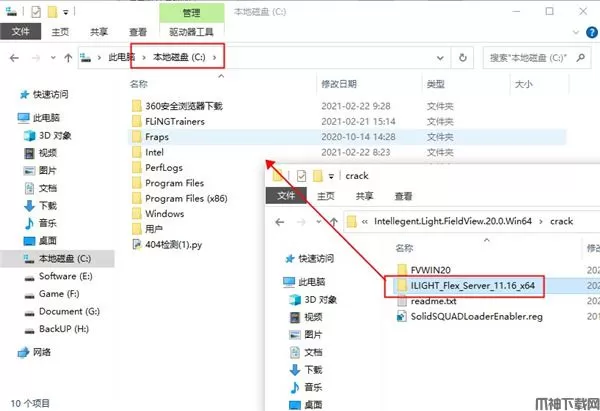Expand the chevron after 本地磁盘 (C:) in breadcrumb
The height and width of the screenshot is (411, 600).
coord(214,57)
